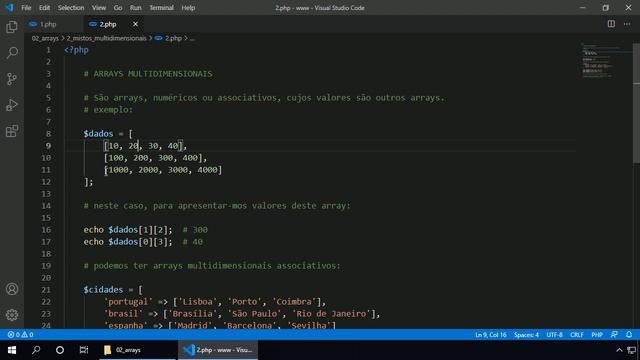
Task: Open Cortana circle in the taskbar
Action: [x=60, y=350]
